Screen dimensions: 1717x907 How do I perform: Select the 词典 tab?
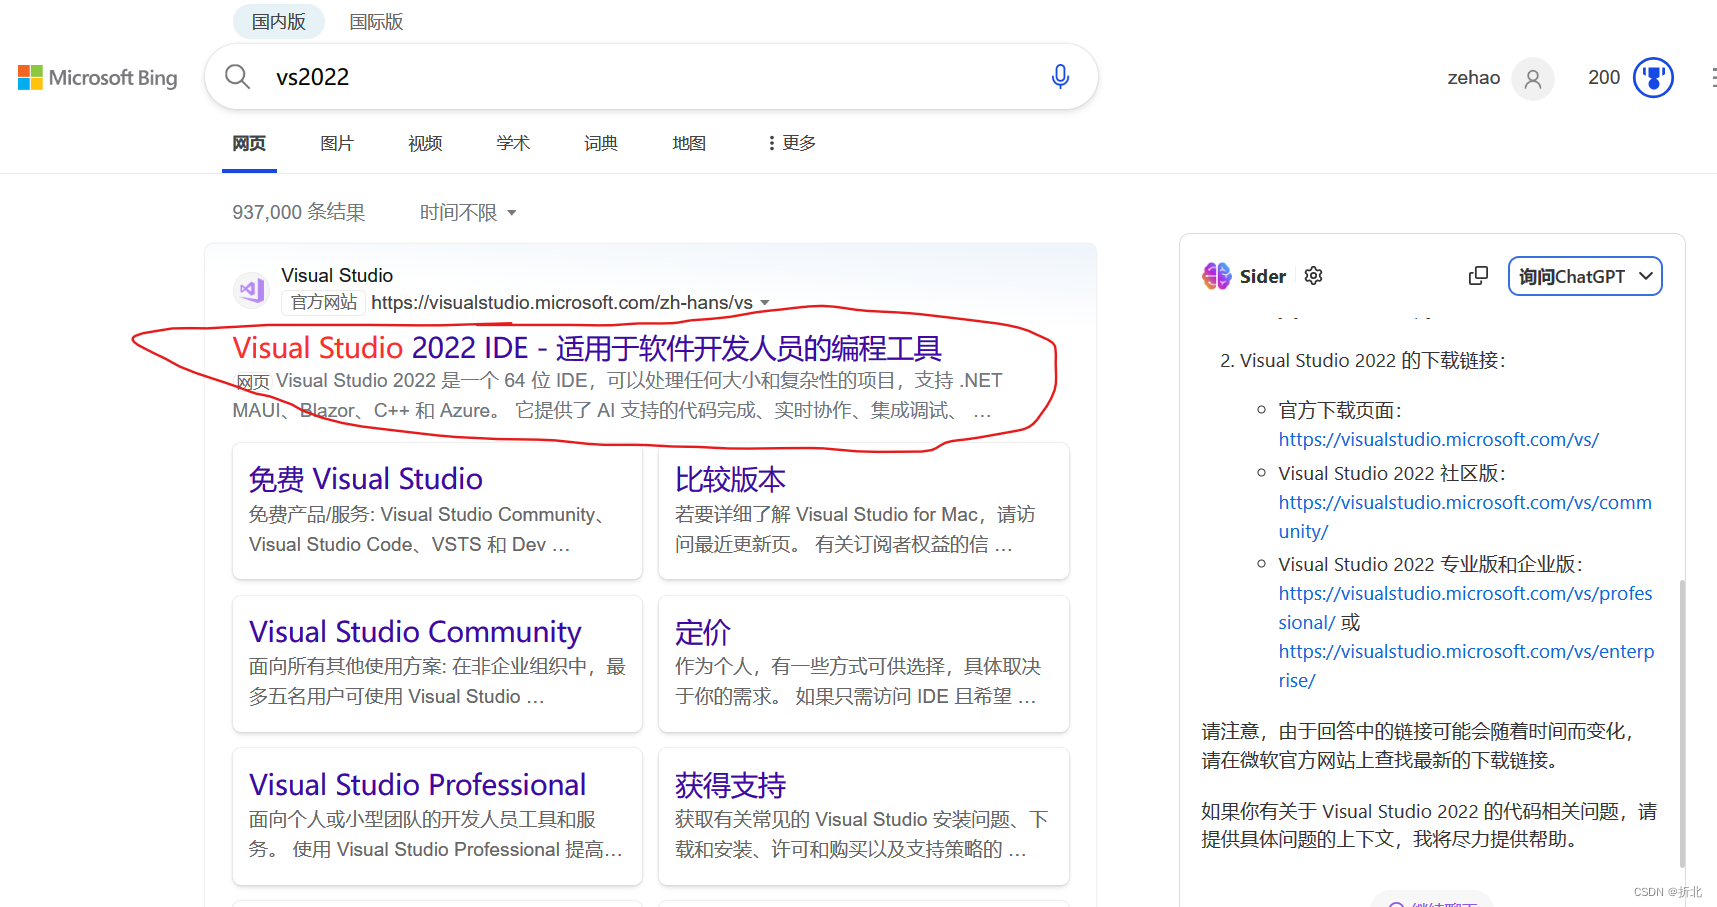601,143
